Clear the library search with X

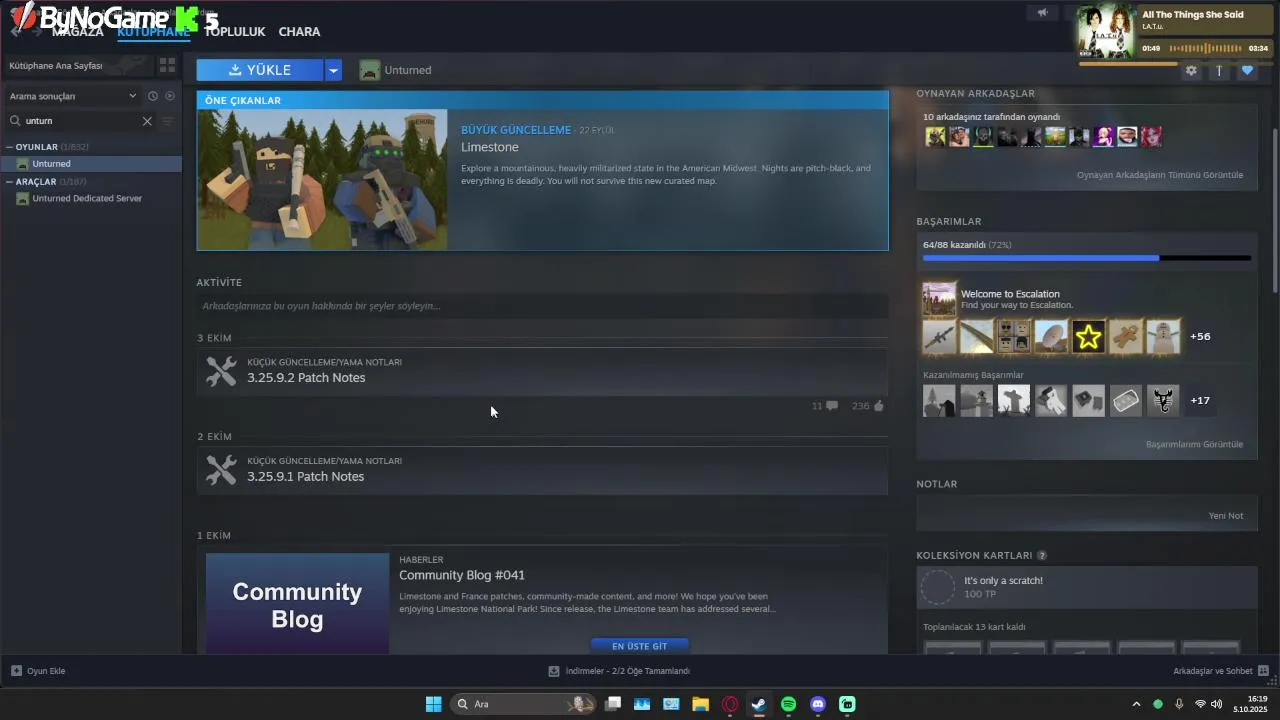click(x=147, y=121)
